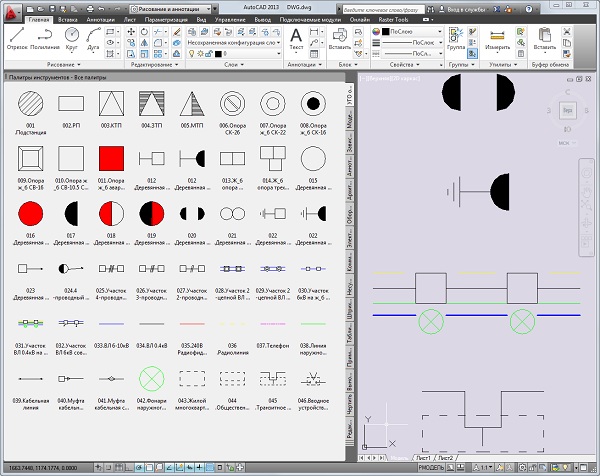Expand the МСК coordinate system dropdown
The image size is (600, 476).
(x=567, y=143)
